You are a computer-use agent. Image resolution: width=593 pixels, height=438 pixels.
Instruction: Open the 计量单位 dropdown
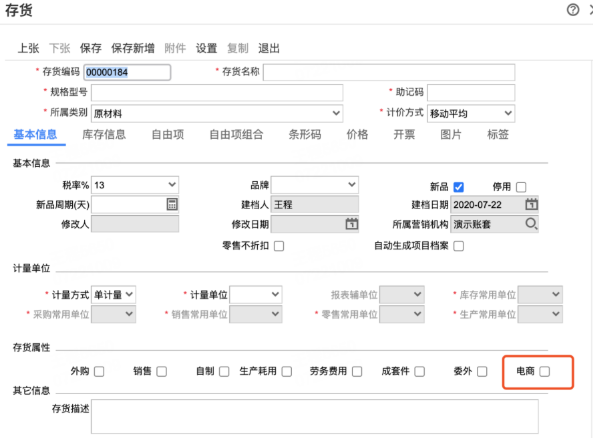click(x=256, y=294)
